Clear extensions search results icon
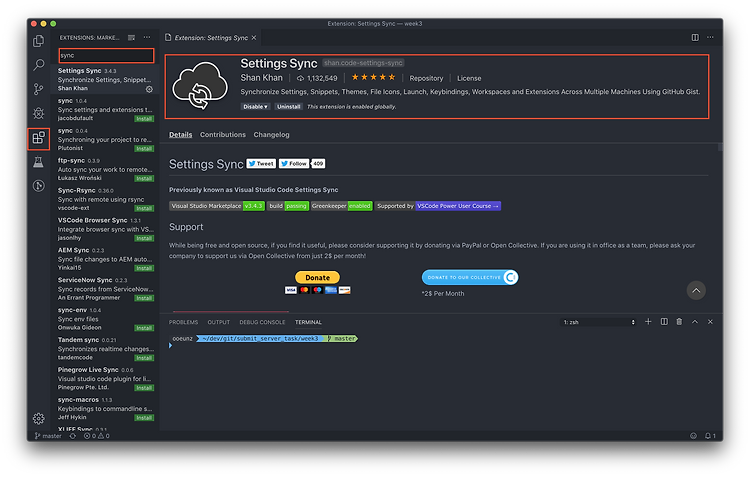Image resolution: width=750 pixels, height=477 pixels. (x=132, y=38)
